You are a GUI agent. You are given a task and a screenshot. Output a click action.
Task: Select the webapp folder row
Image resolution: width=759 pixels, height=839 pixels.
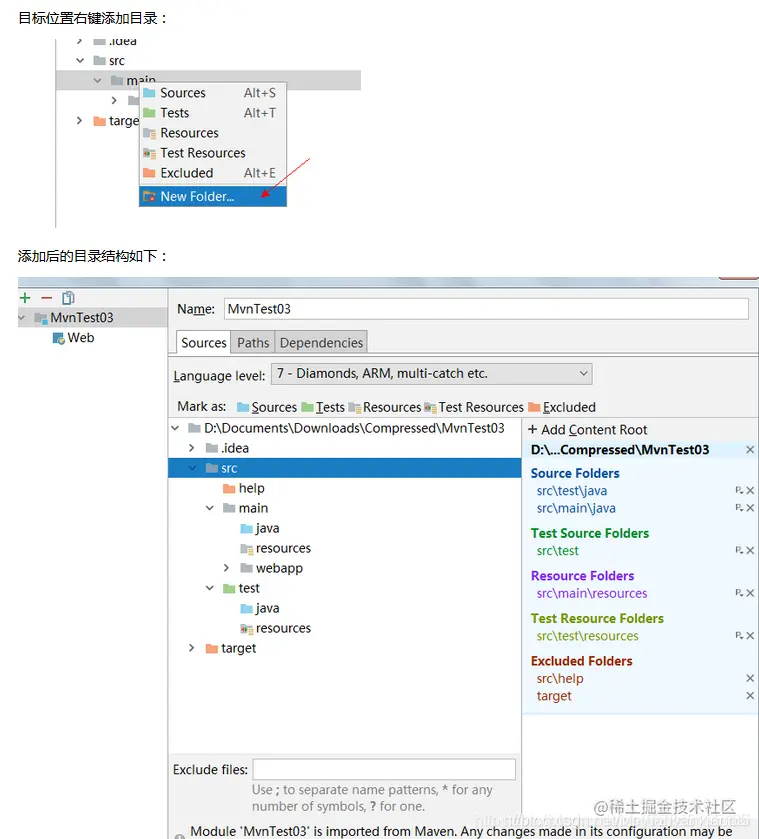[271, 568]
